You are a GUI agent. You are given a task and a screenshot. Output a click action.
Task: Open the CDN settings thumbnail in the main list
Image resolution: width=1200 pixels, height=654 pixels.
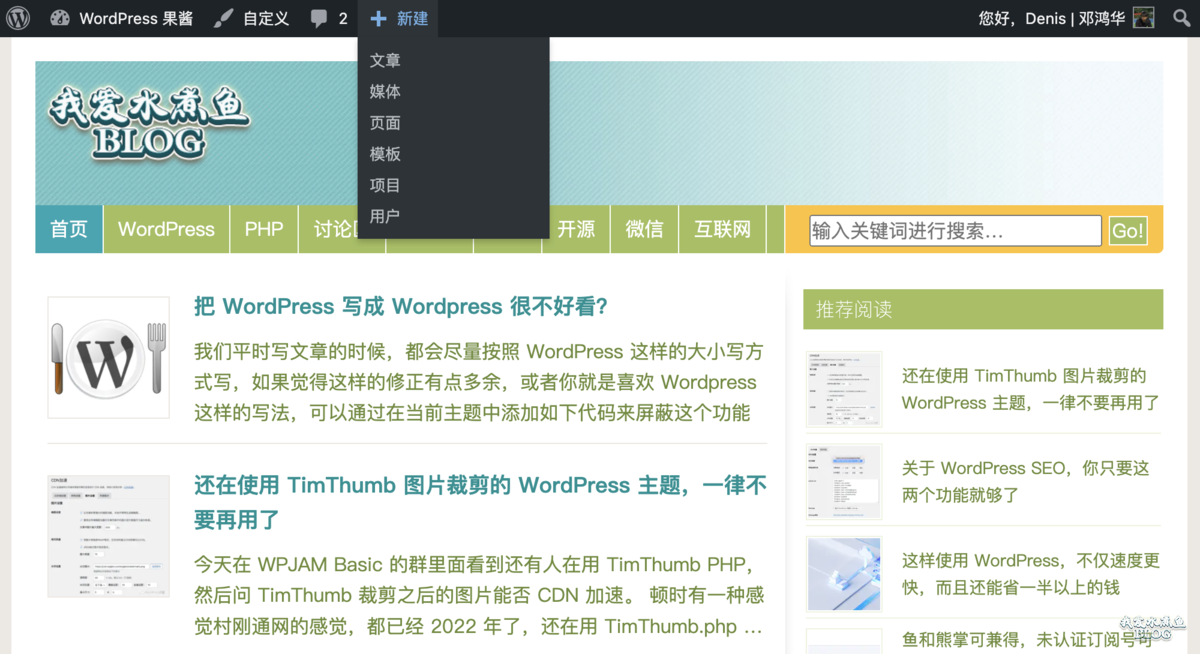[x=108, y=535]
